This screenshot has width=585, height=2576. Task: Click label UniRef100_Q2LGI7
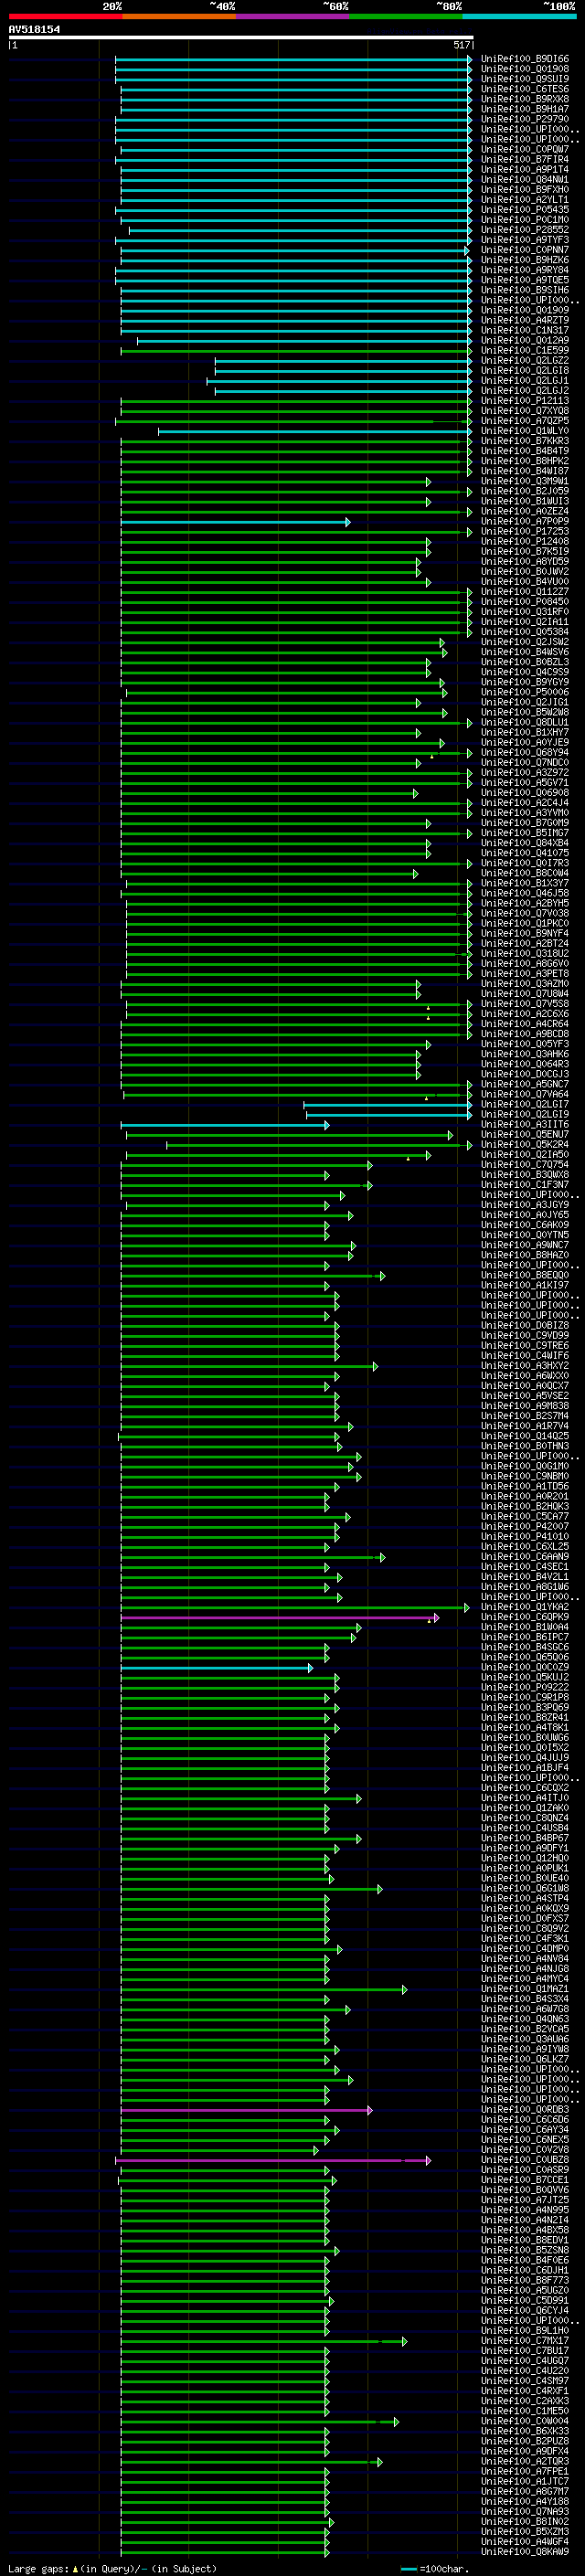point(525,1105)
